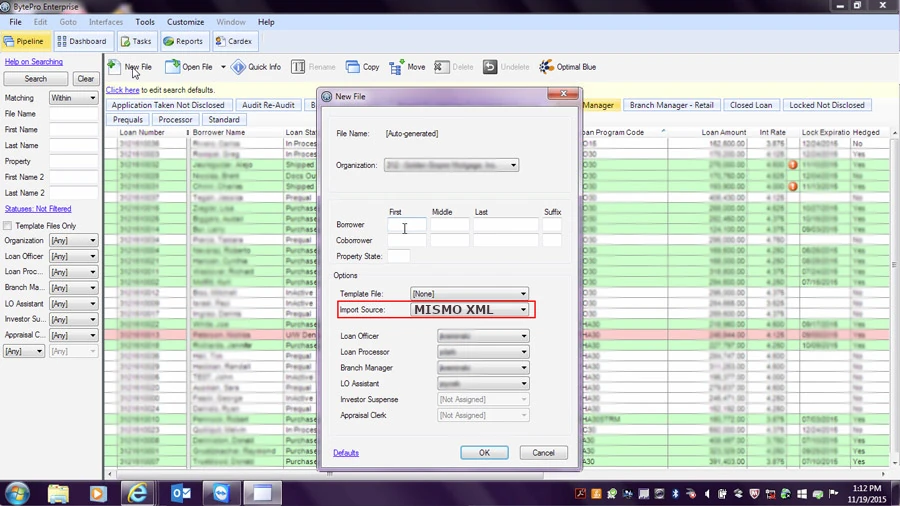
Task: Open the Customize menu
Action: (185, 22)
